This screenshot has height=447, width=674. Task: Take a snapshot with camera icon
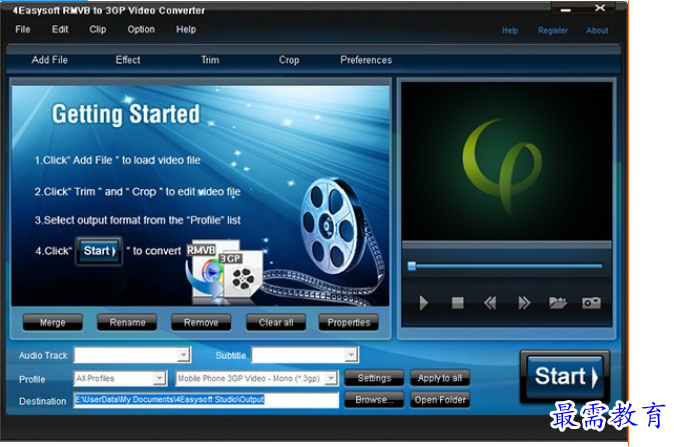click(x=591, y=303)
